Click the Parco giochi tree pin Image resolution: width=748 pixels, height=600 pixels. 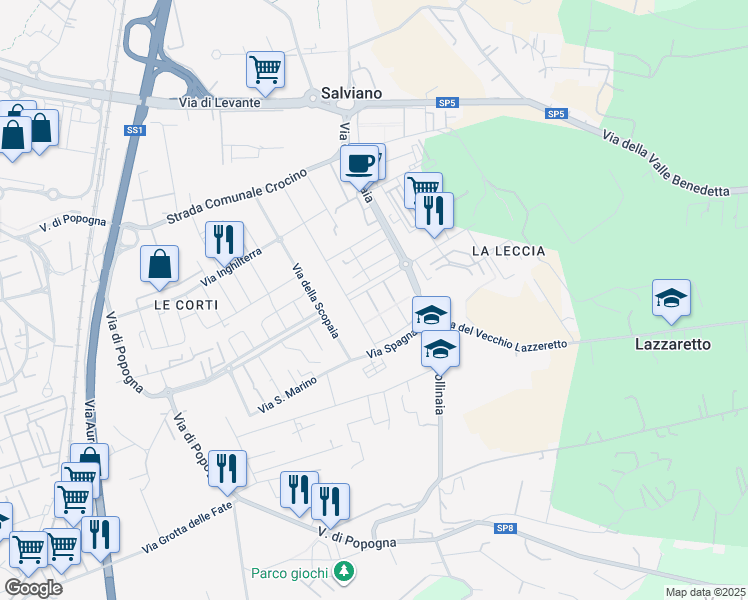click(x=343, y=572)
